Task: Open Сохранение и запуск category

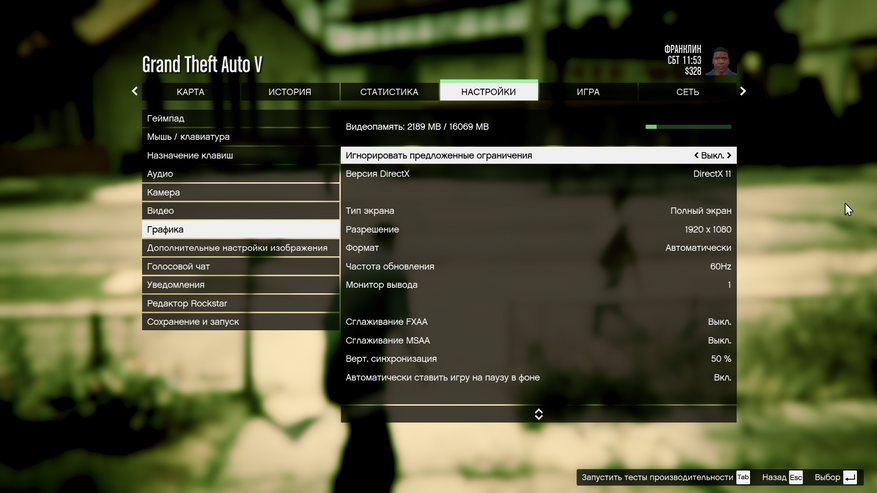Action: (x=241, y=322)
